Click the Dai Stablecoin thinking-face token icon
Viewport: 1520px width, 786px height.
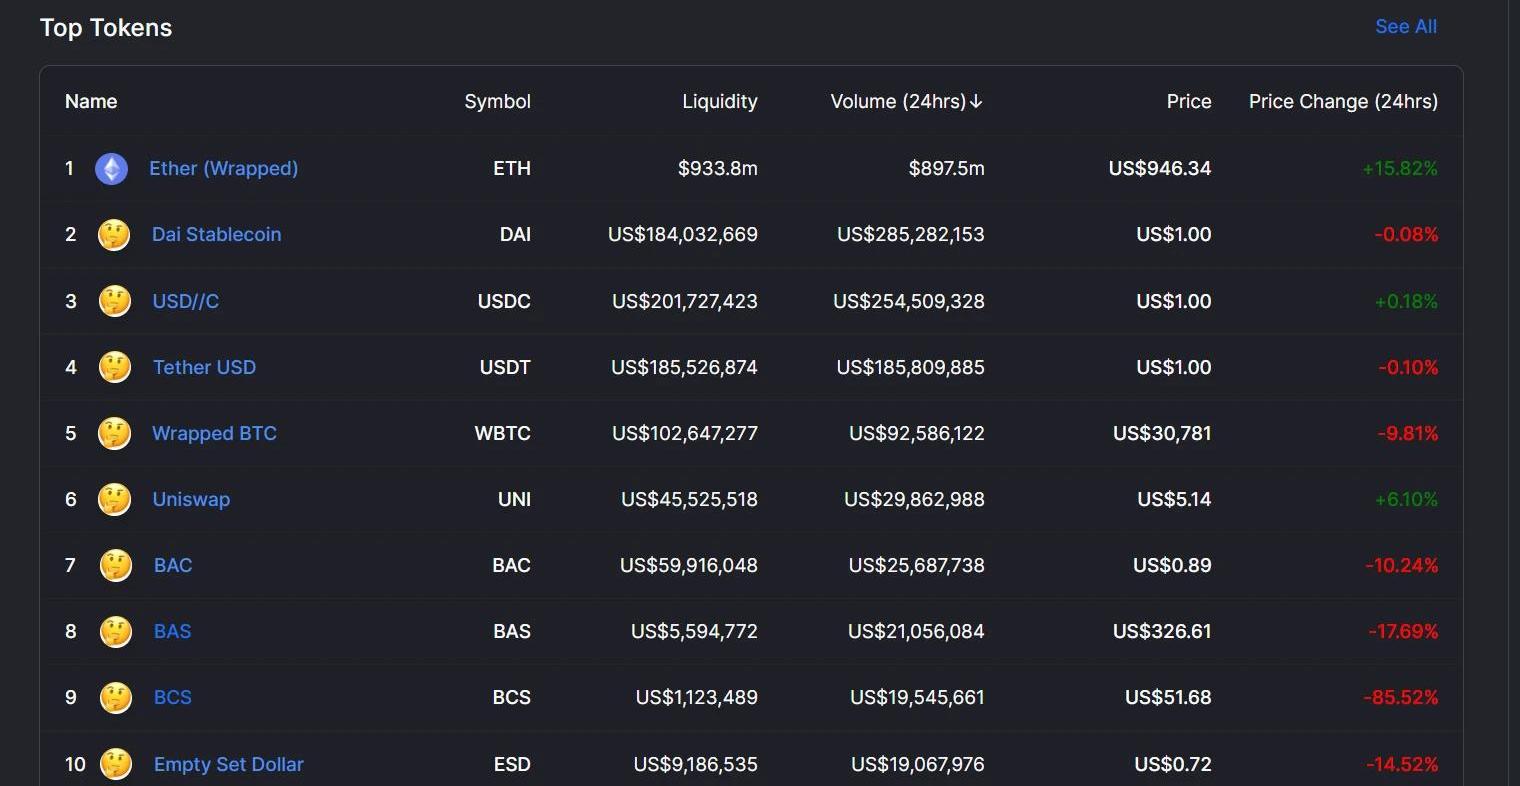(114, 235)
